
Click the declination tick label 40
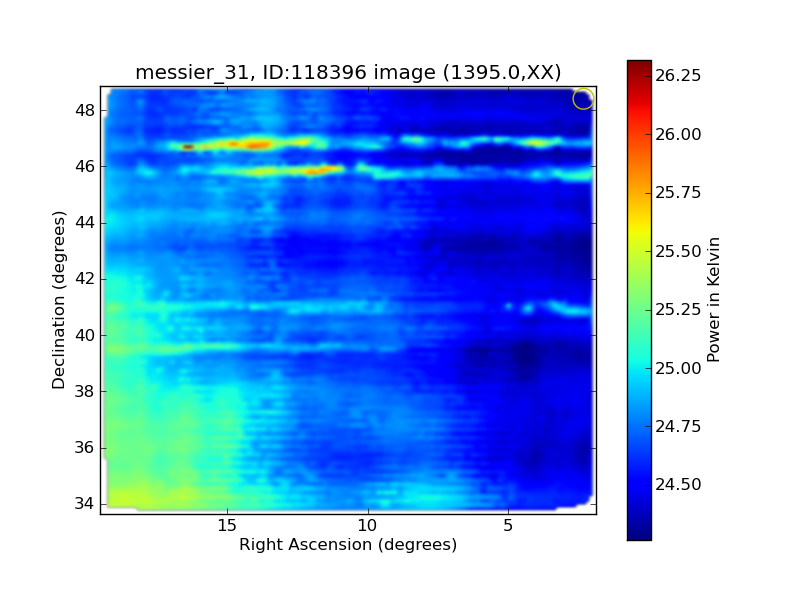point(85,335)
